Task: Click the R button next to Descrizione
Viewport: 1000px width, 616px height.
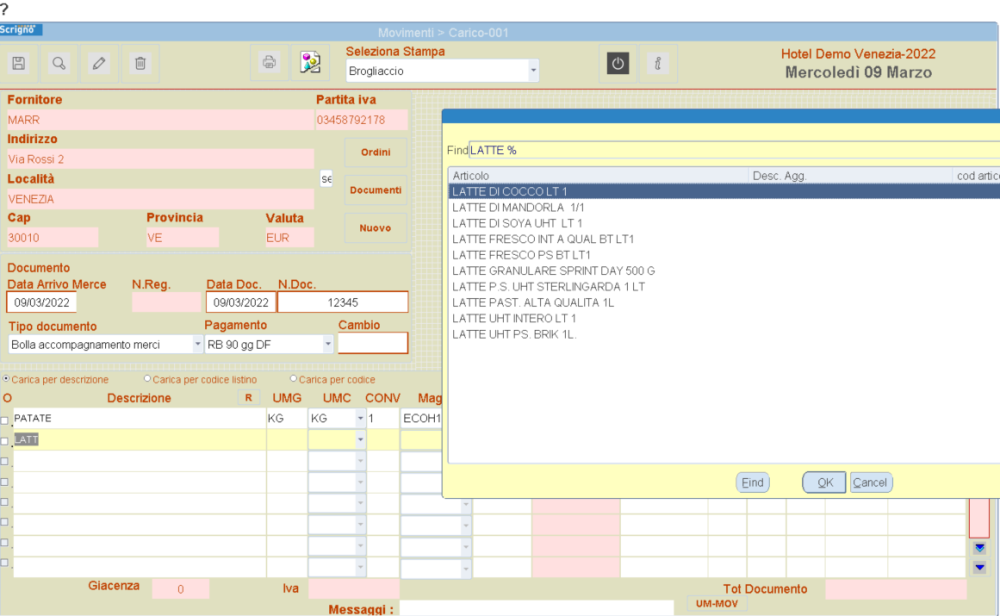Action: (249, 397)
